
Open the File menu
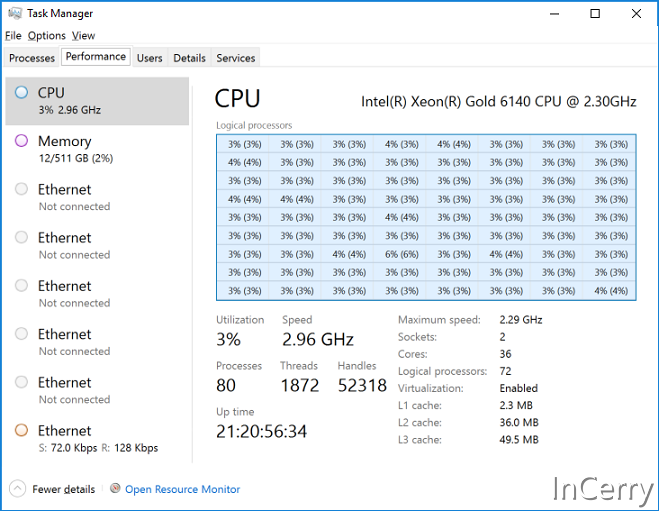13,36
